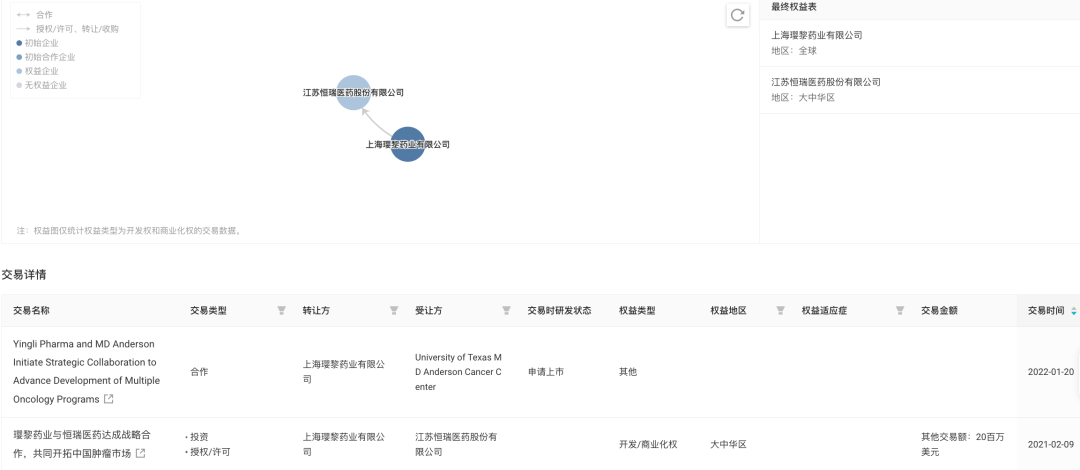Open filter for 权益适应症 column
The height and width of the screenshot is (470, 1080).
[x=900, y=311]
